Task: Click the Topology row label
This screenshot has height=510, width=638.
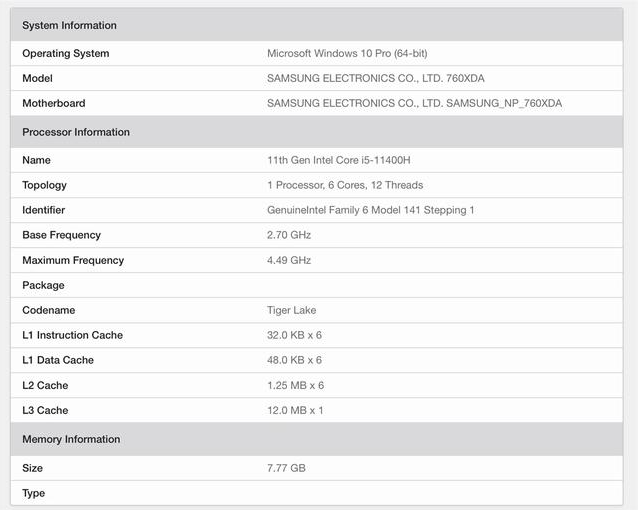Action: pyautogui.click(x=45, y=185)
